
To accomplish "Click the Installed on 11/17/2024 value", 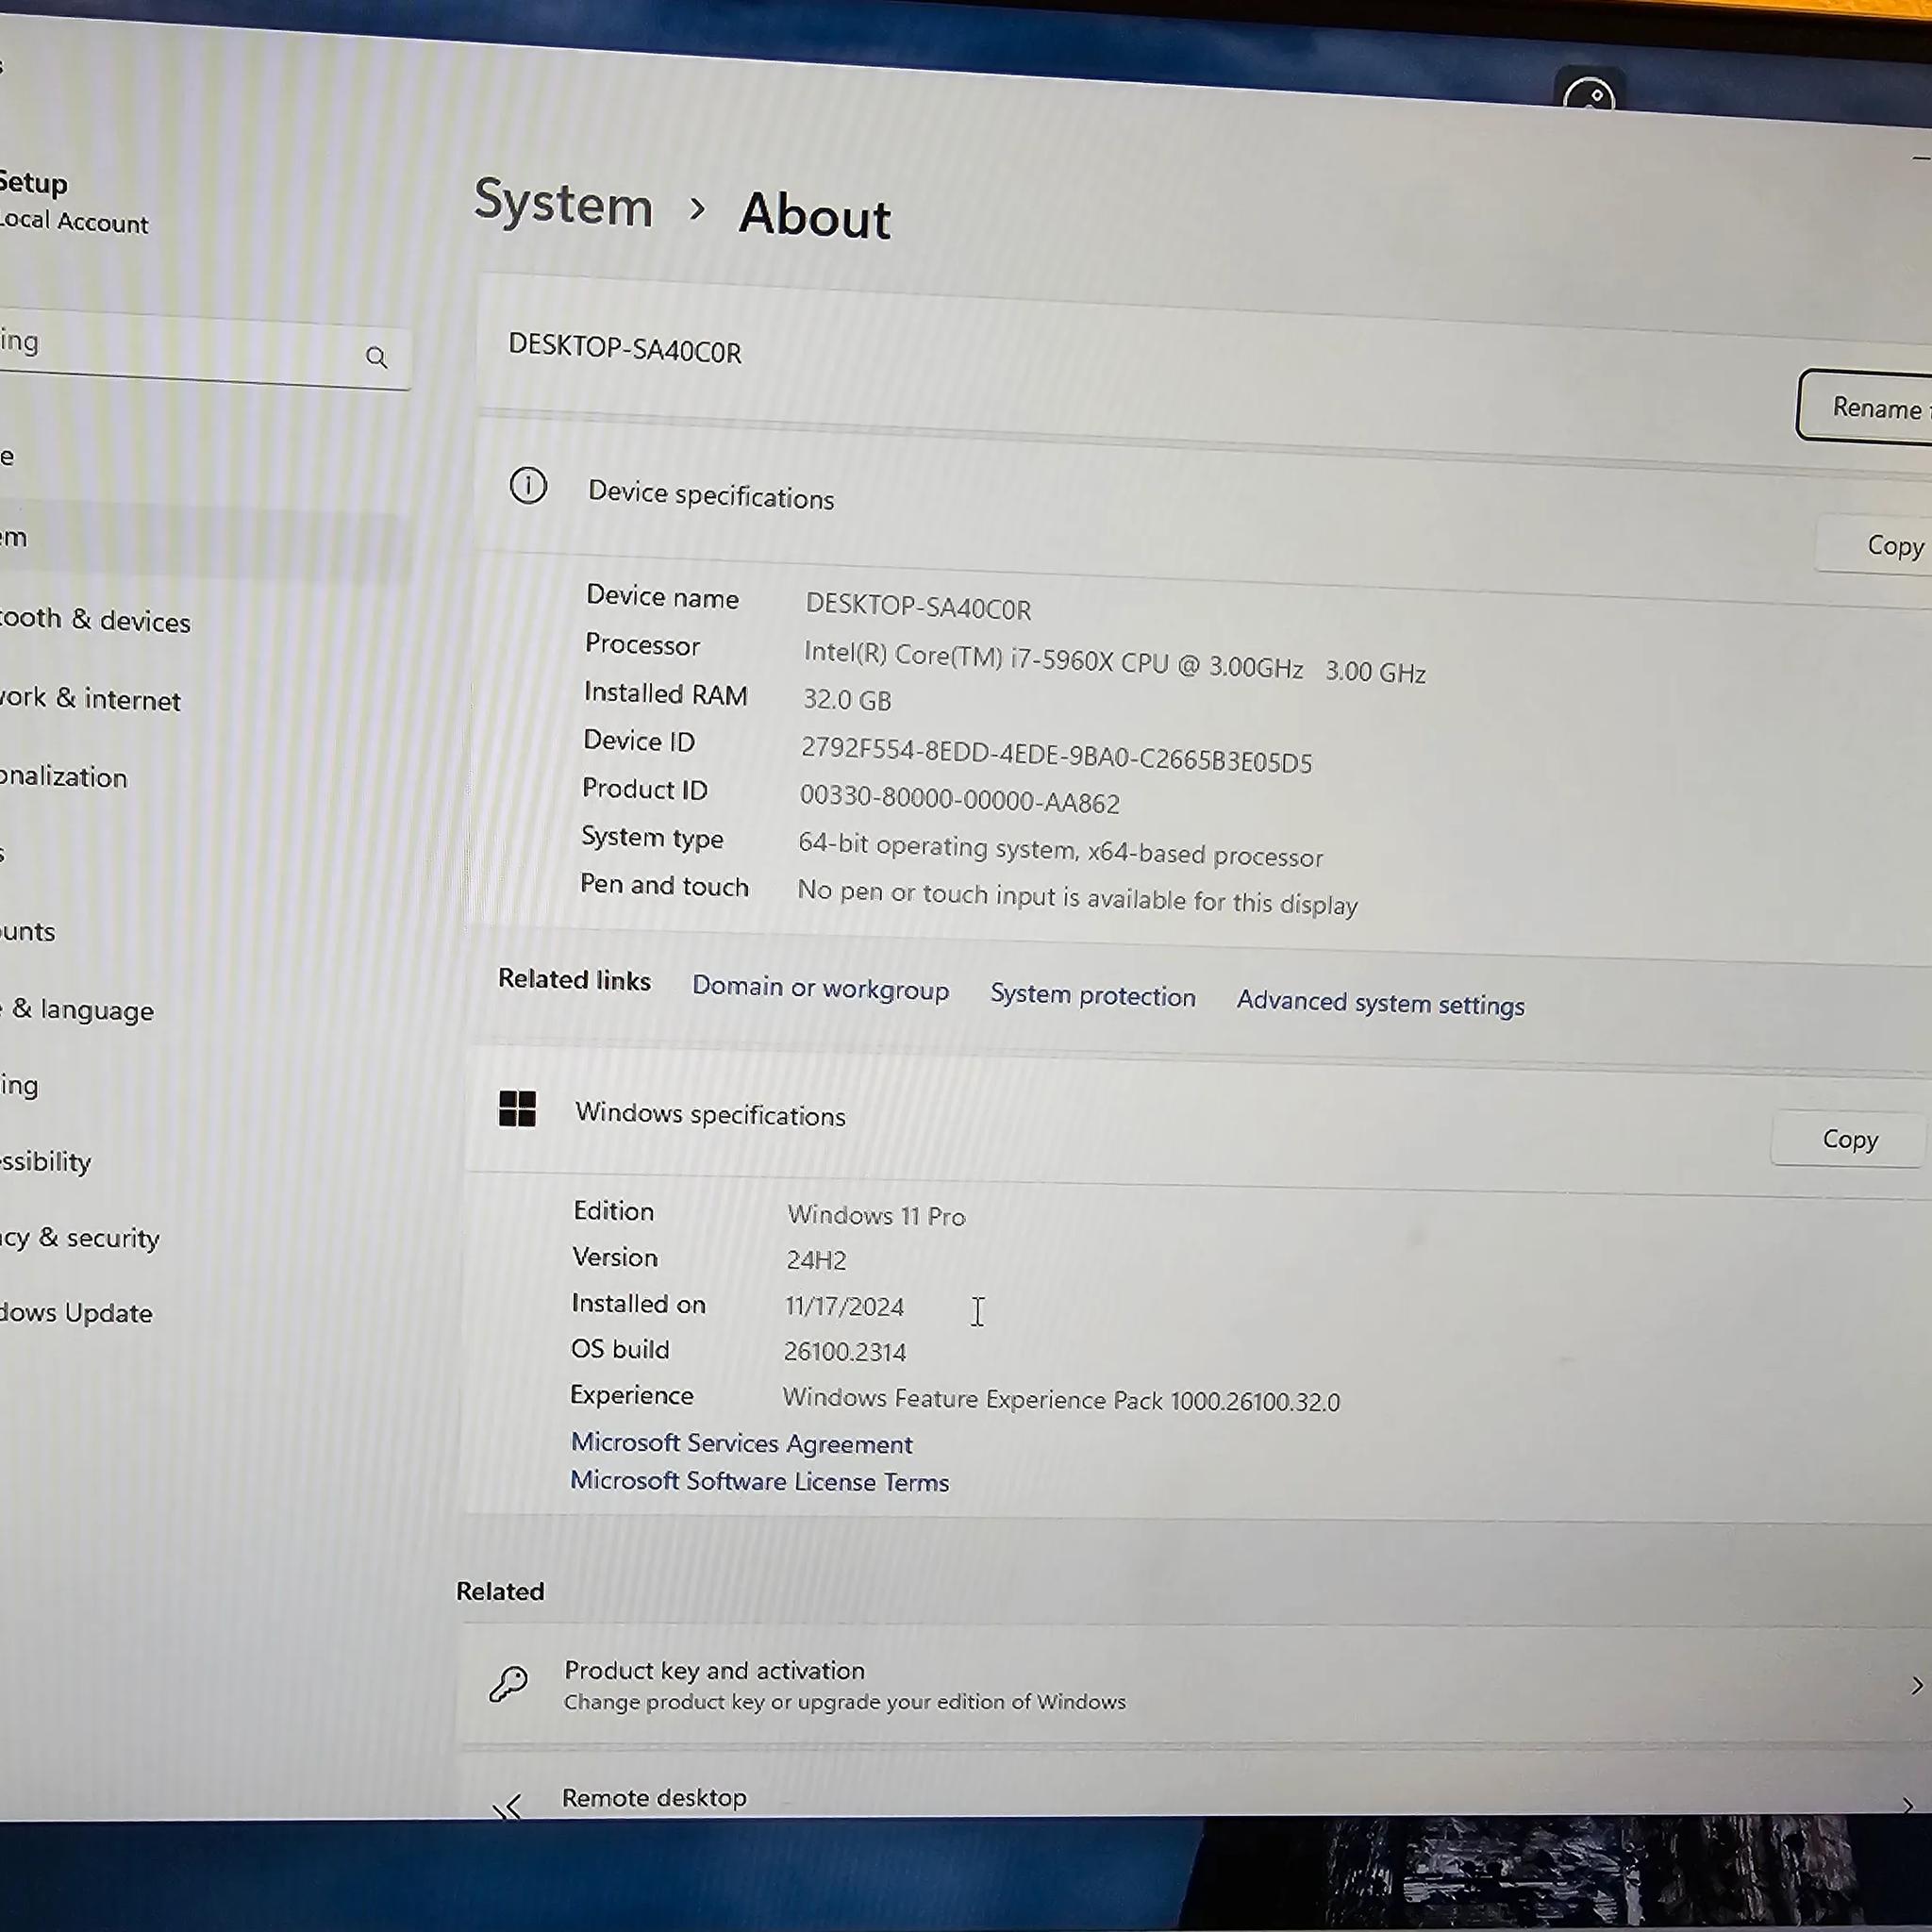I will point(843,1306).
